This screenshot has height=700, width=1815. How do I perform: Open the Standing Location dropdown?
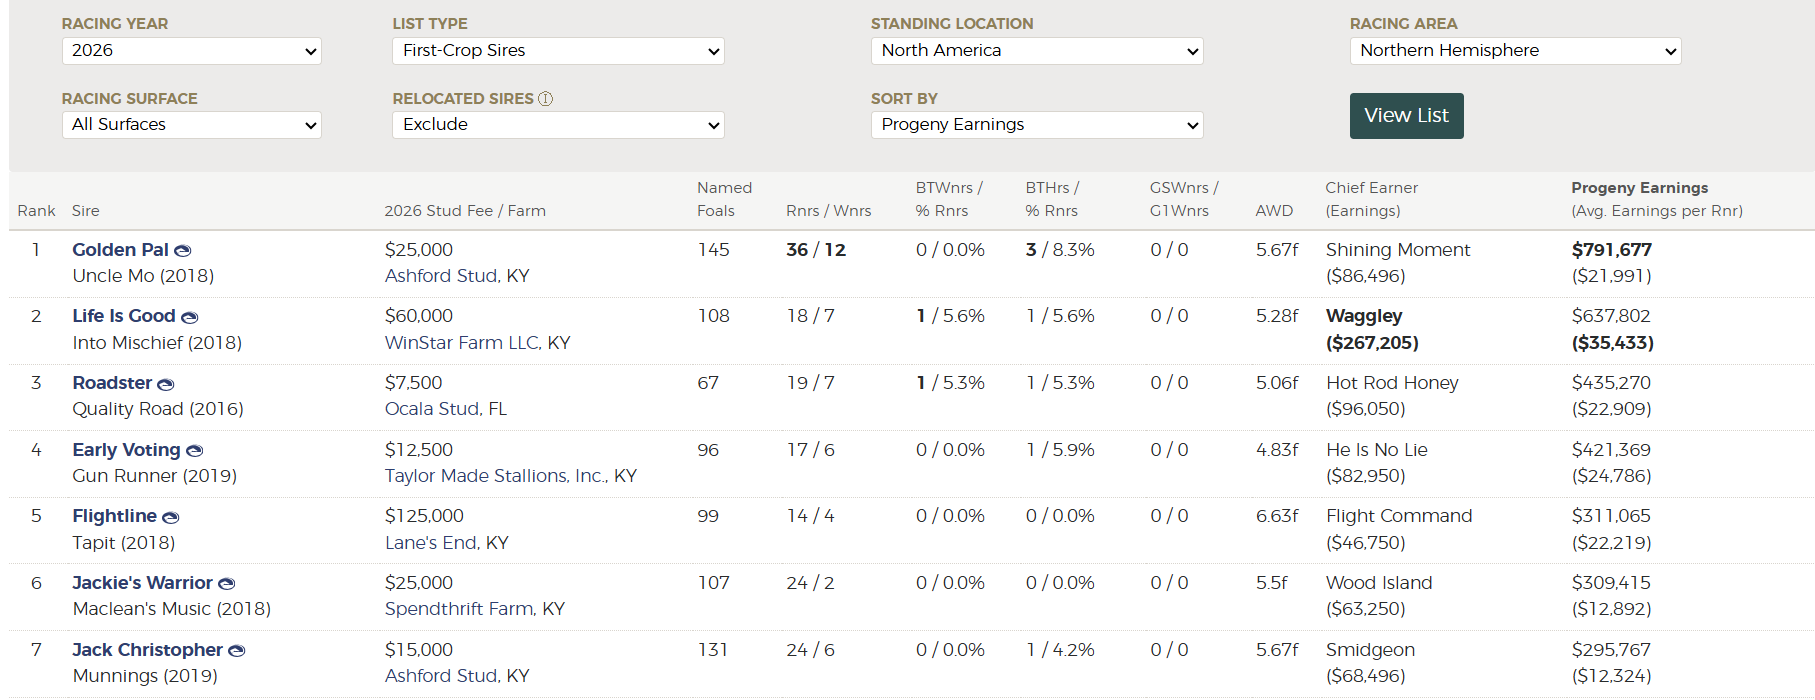pos(1037,51)
